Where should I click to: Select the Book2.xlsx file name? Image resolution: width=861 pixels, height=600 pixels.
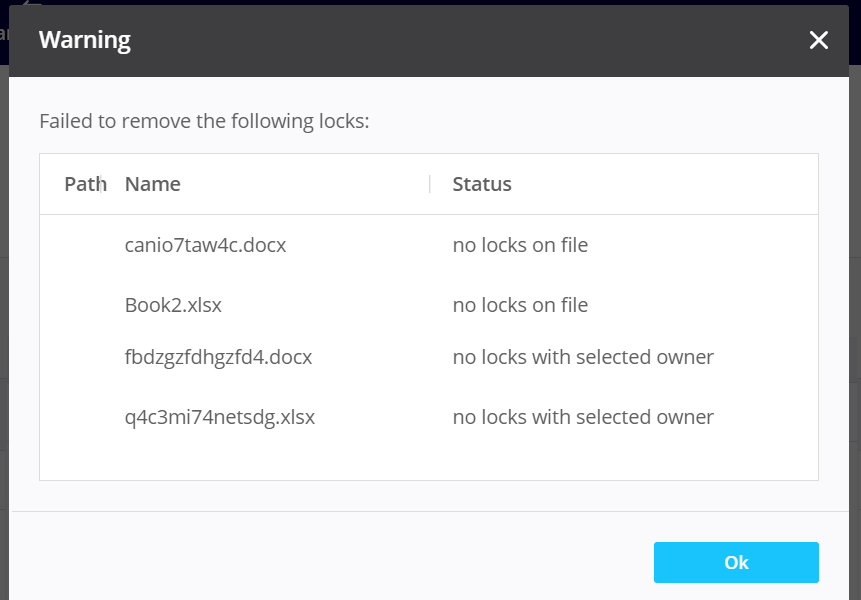point(173,305)
